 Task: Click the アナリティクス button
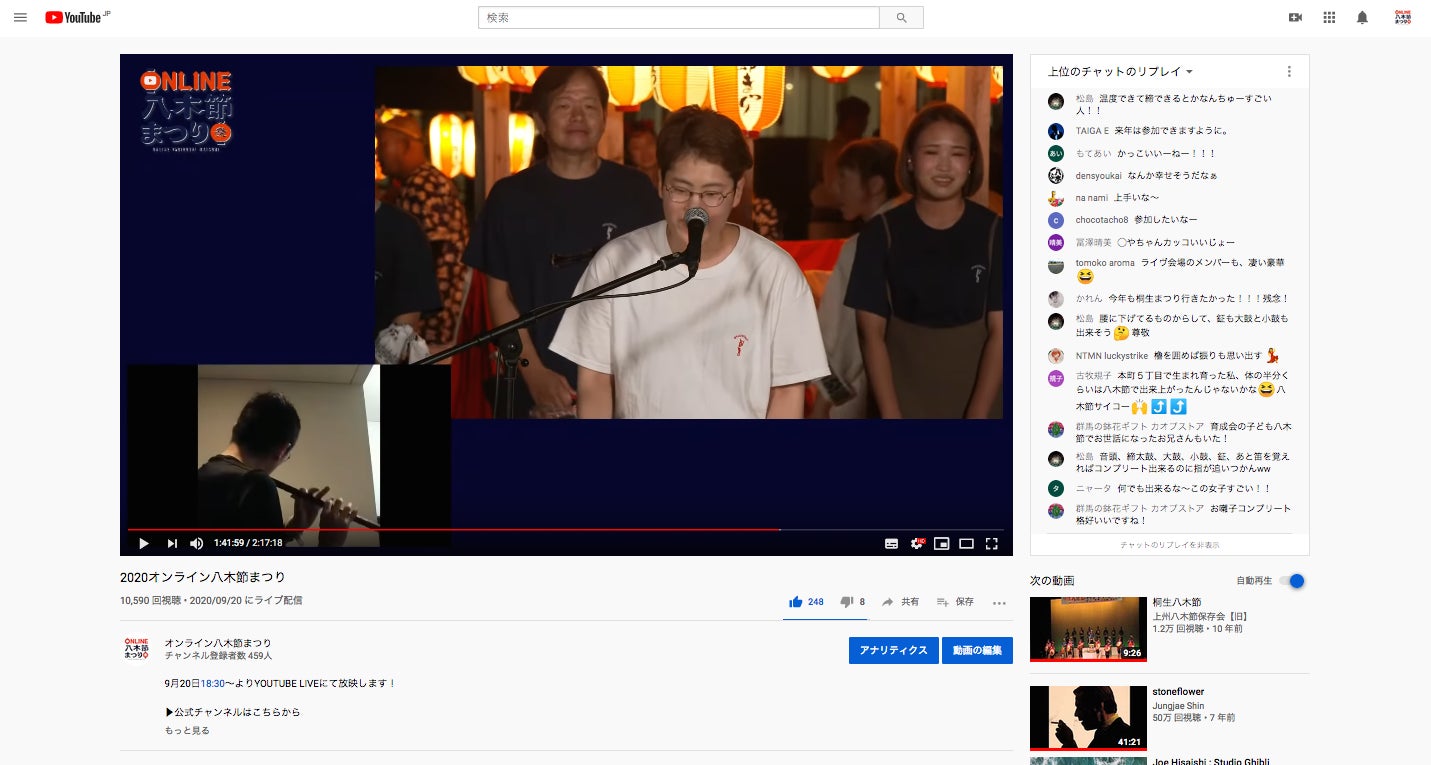tap(893, 650)
